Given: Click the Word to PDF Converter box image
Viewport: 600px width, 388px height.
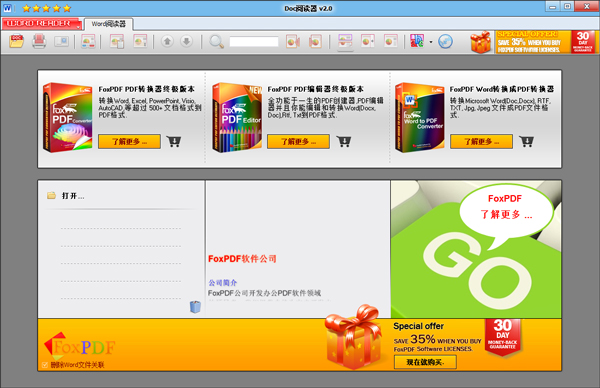Looking at the screenshot, I should click(x=420, y=117).
